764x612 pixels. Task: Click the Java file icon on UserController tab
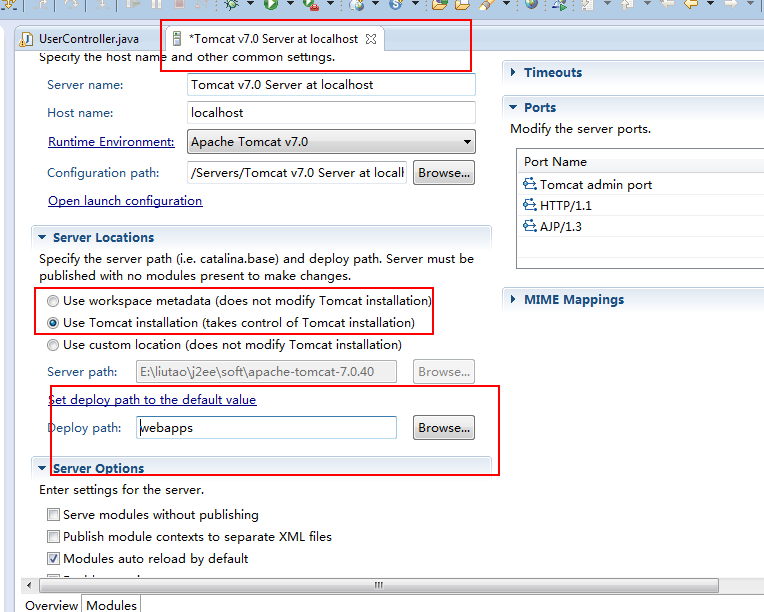26,39
